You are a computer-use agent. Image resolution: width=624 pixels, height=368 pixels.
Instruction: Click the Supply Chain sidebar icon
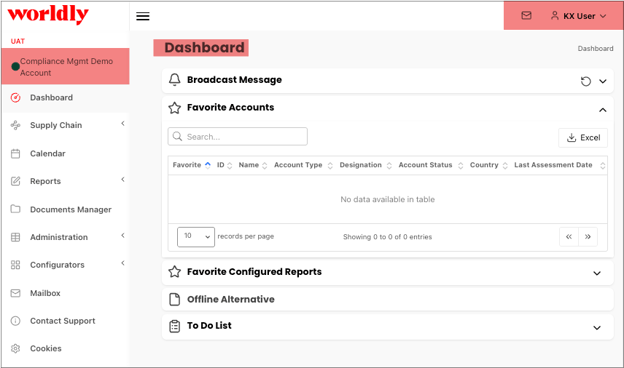(x=16, y=125)
